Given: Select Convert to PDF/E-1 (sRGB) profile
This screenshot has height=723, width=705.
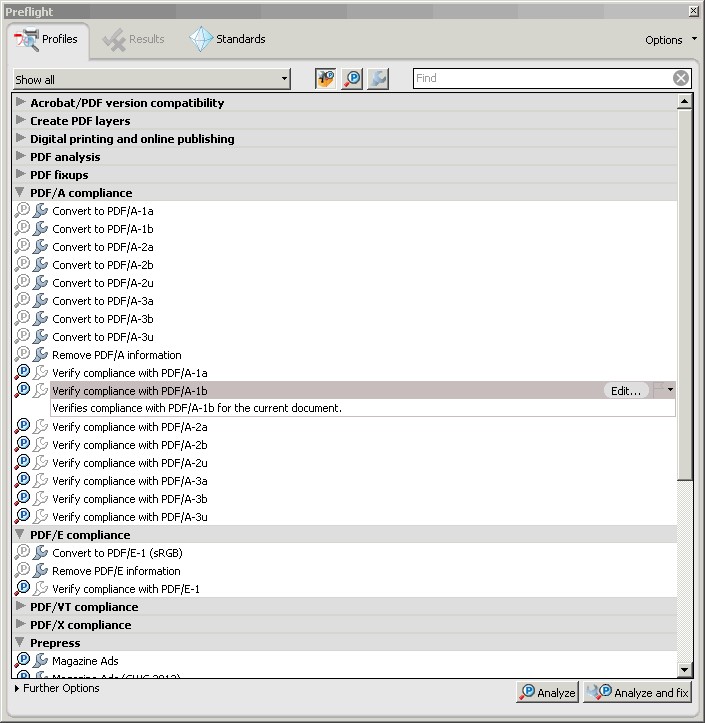Looking at the screenshot, I should click(x=117, y=553).
